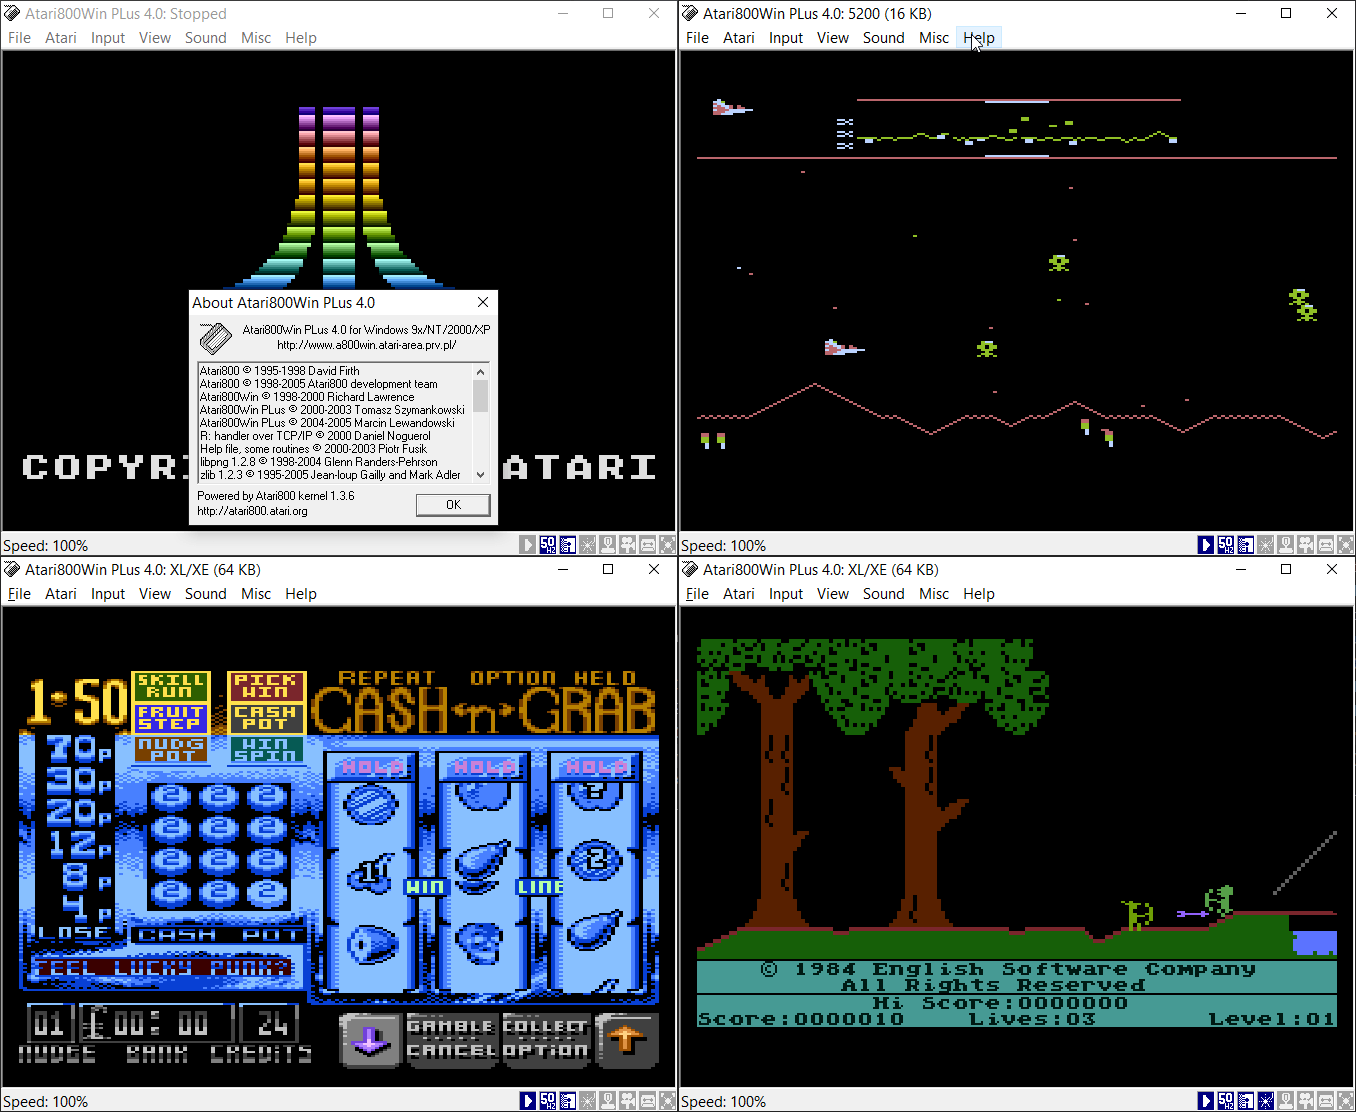
Task: Click the Atari800Win app icon in 5200 window title bar
Action: tap(690, 13)
